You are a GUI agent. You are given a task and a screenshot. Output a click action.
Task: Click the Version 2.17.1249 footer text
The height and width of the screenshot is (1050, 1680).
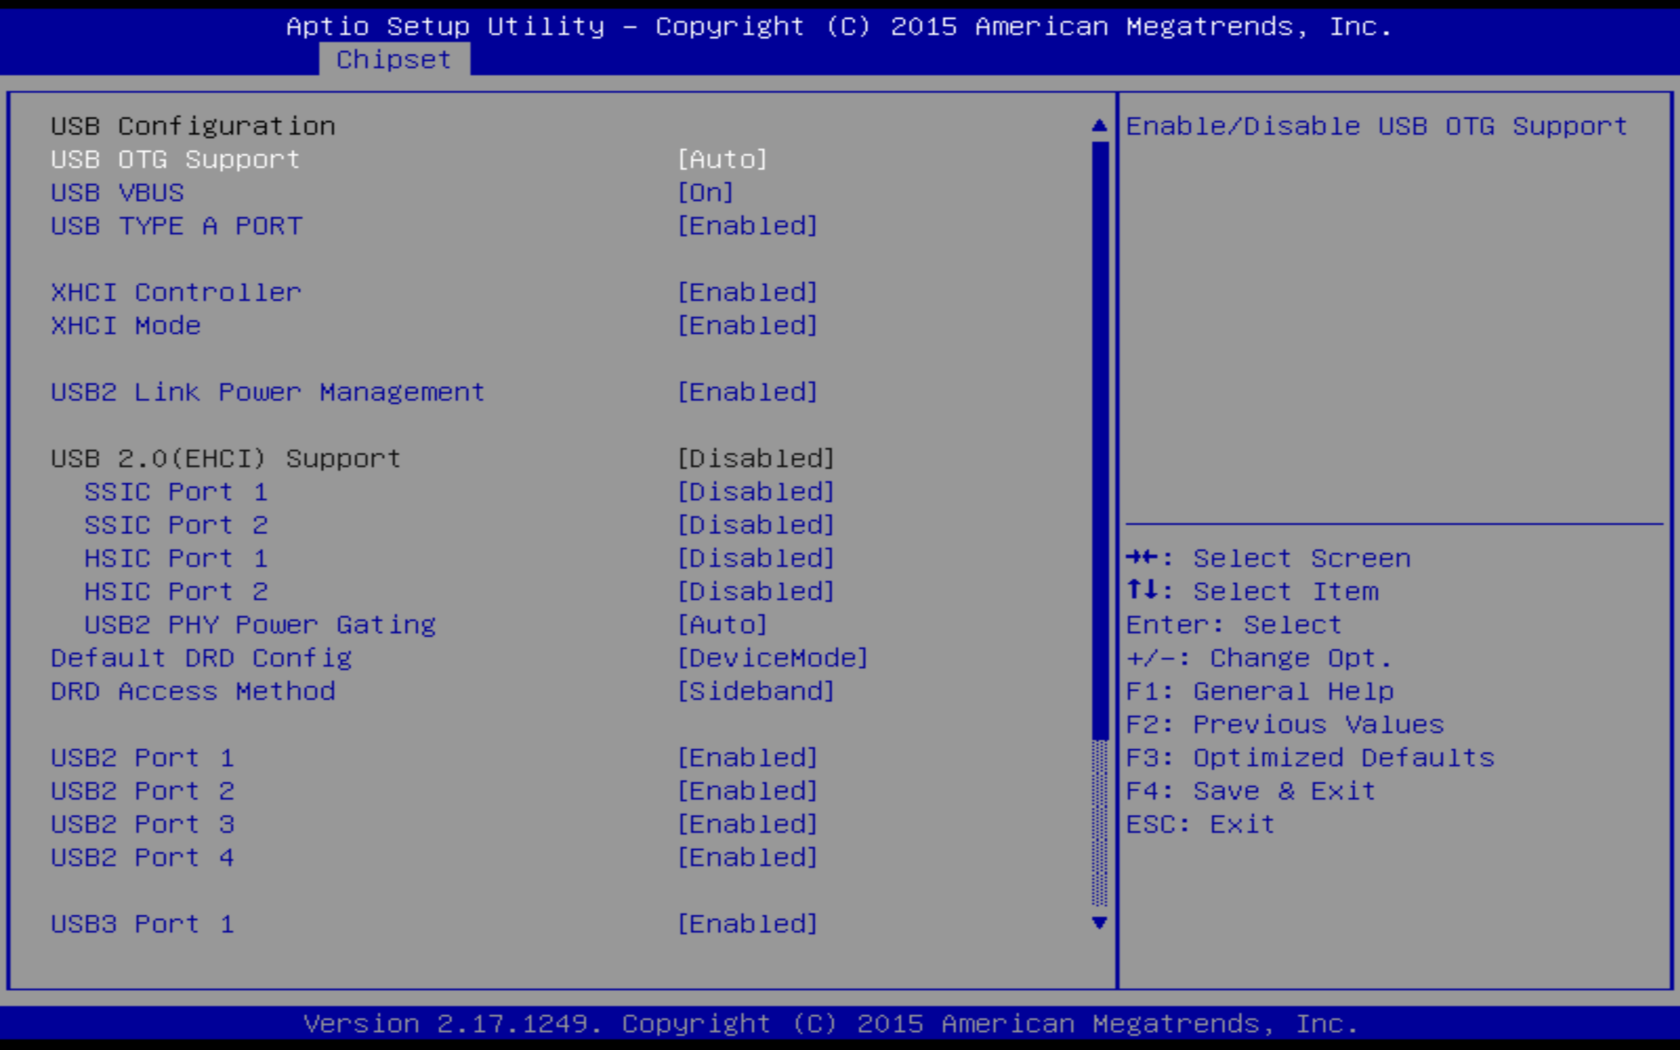click(831, 1024)
